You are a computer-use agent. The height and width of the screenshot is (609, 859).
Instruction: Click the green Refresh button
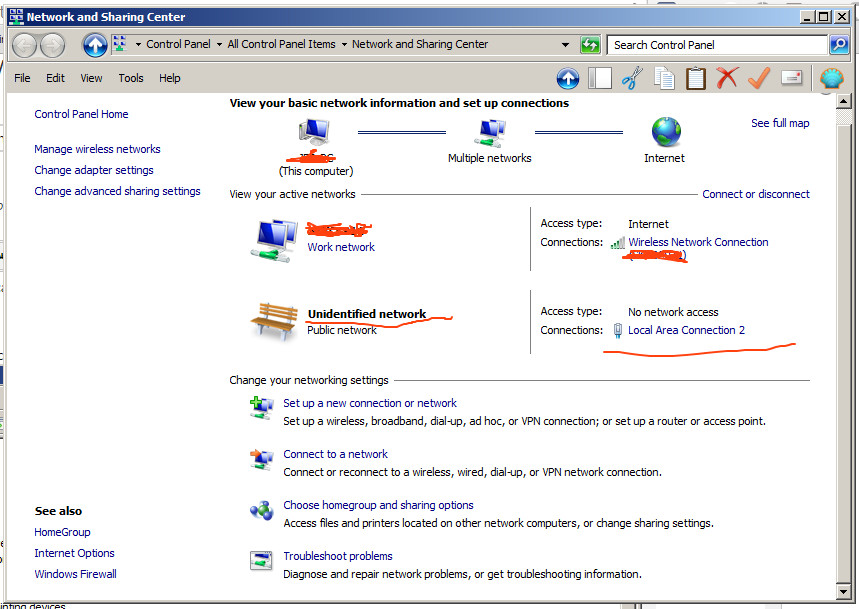pos(590,45)
